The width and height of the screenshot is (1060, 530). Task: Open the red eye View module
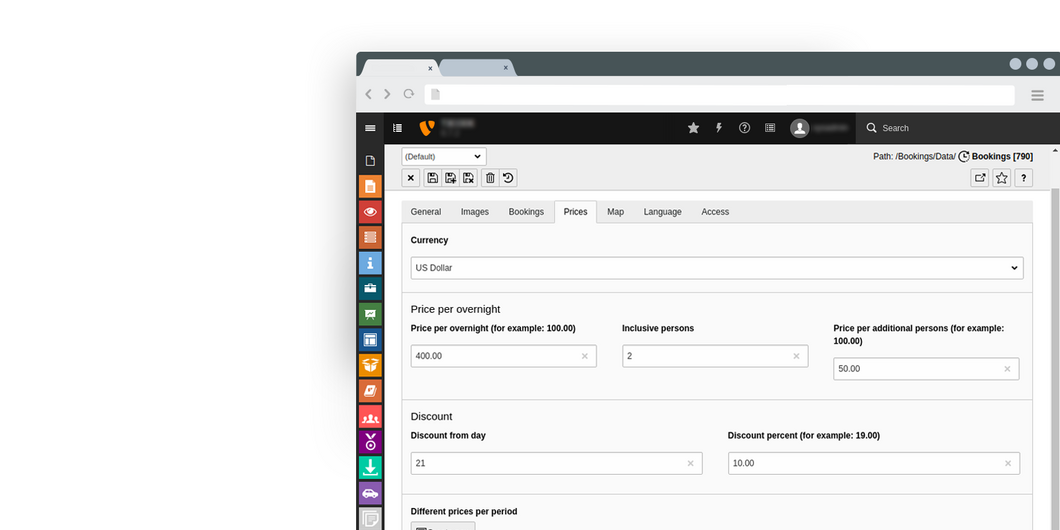point(370,212)
